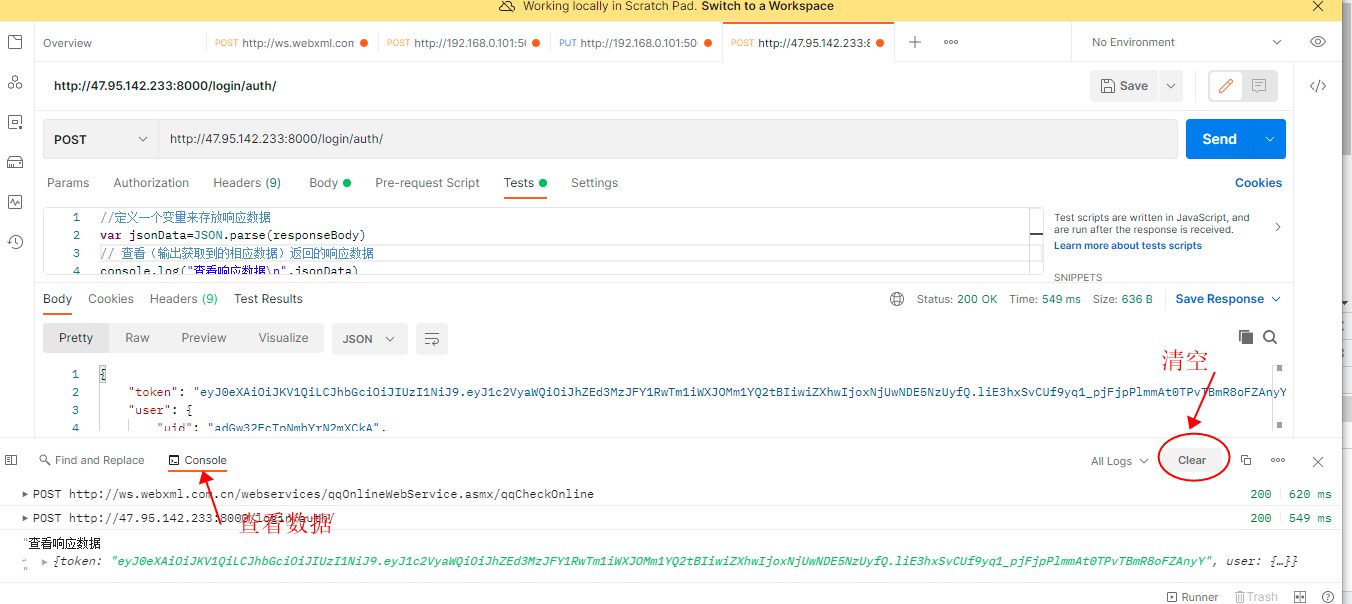Image resolution: width=1352 pixels, height=604 pixels.
Task: Open Mock Servers sidebar icon
Action: point(15,162)
